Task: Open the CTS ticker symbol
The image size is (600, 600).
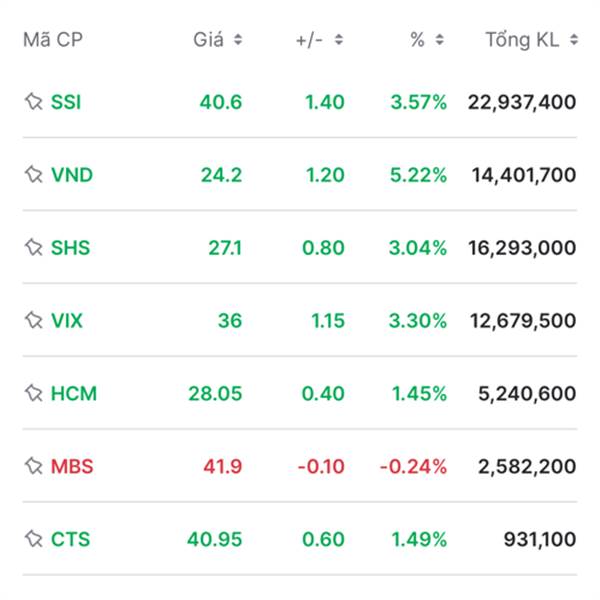Action: click(70, 540)
